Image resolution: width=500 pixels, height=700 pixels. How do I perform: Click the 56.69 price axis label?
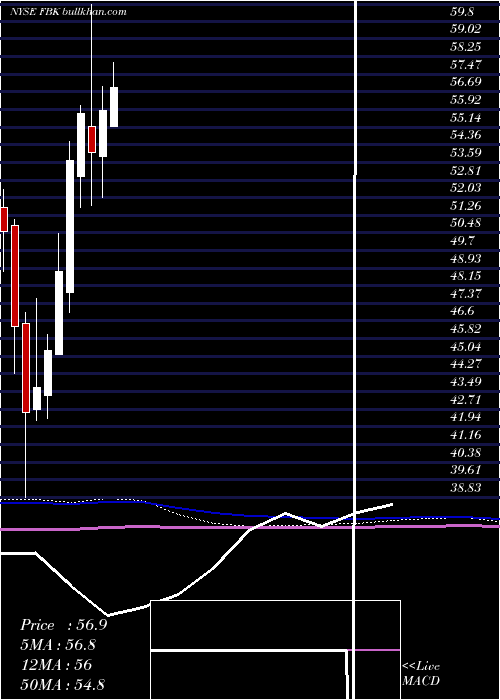point(465,82)
